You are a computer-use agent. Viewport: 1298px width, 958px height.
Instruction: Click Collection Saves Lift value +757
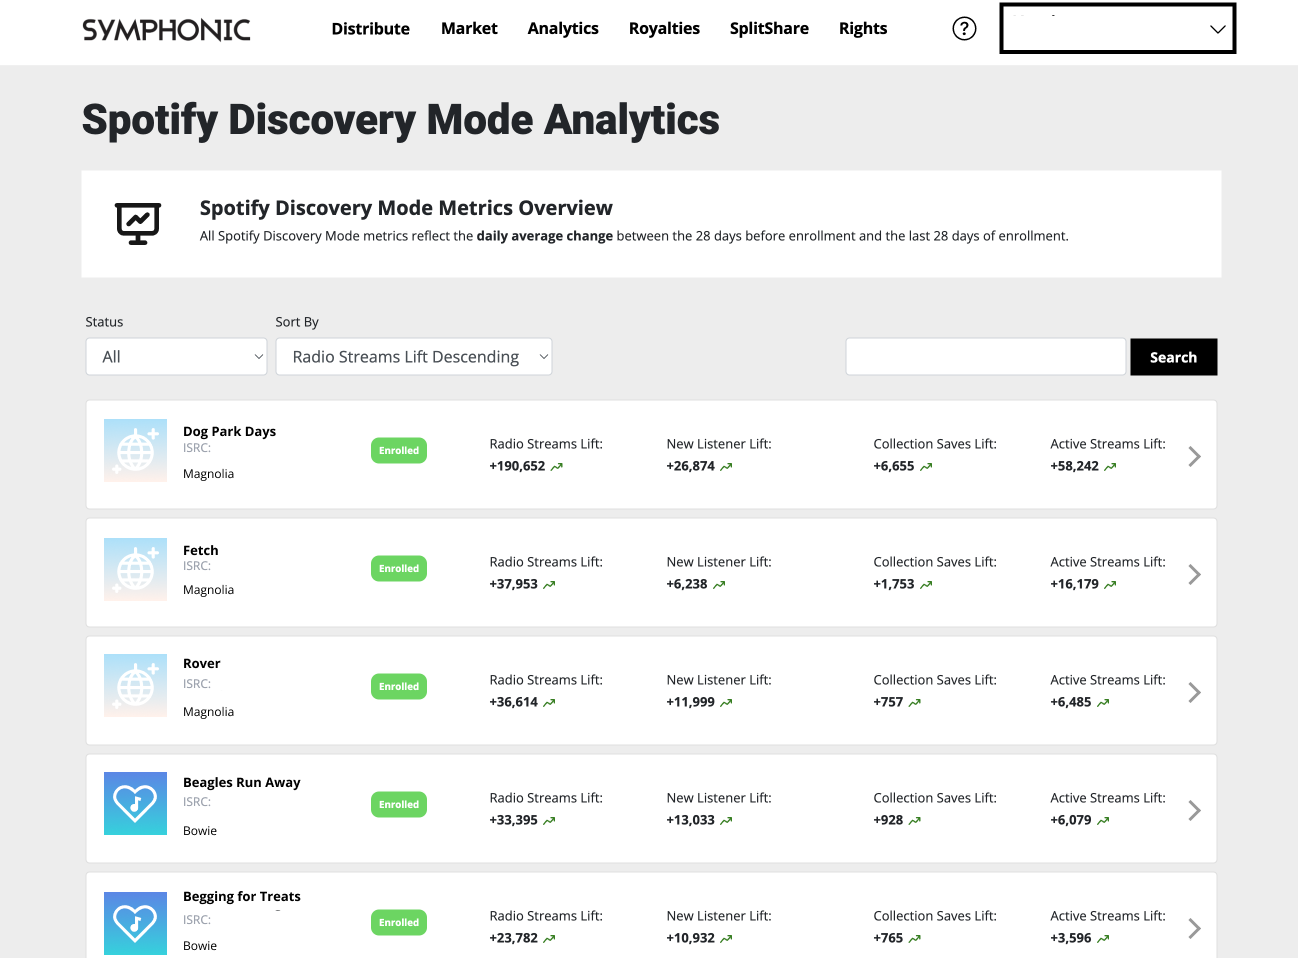pyautogui.click(x=888, y=702)
